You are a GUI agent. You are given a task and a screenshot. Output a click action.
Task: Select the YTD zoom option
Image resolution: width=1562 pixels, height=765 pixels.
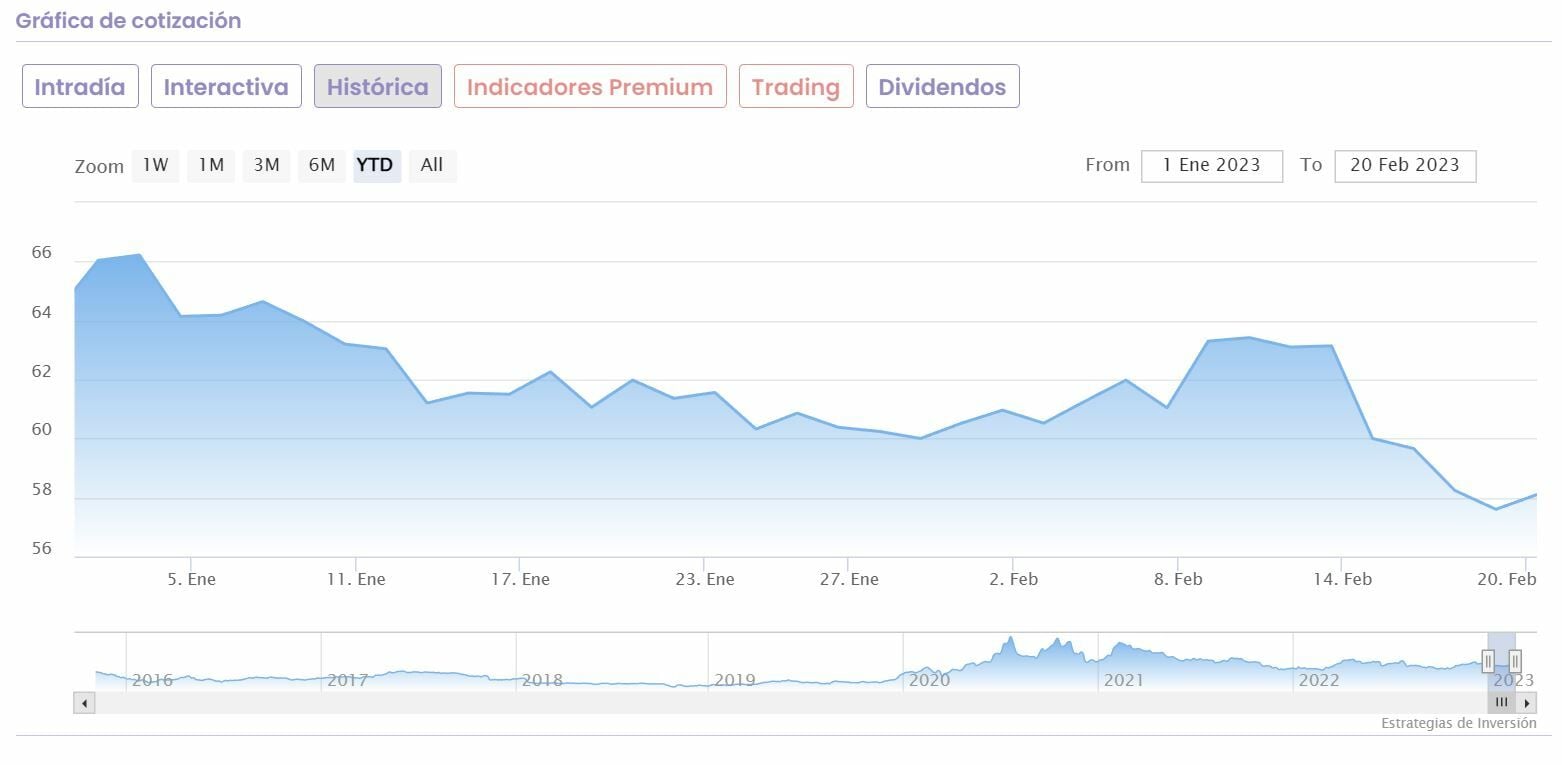[376, 165]
